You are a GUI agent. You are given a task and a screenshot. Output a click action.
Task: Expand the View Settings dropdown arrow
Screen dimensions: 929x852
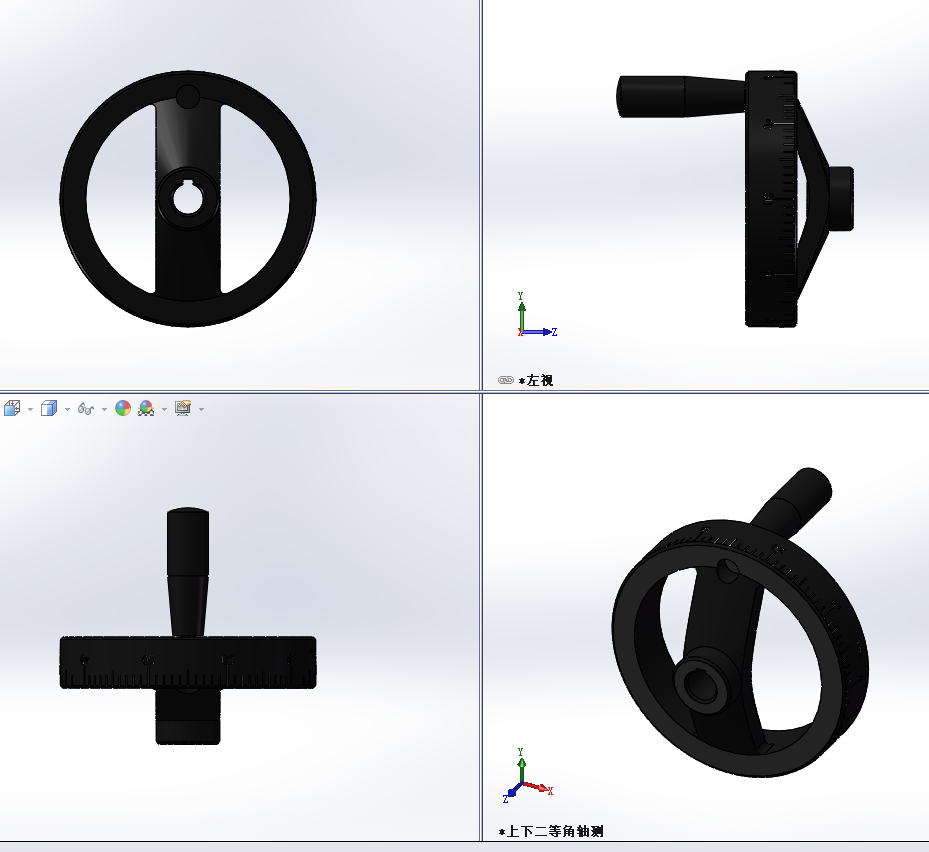point(201,409)
